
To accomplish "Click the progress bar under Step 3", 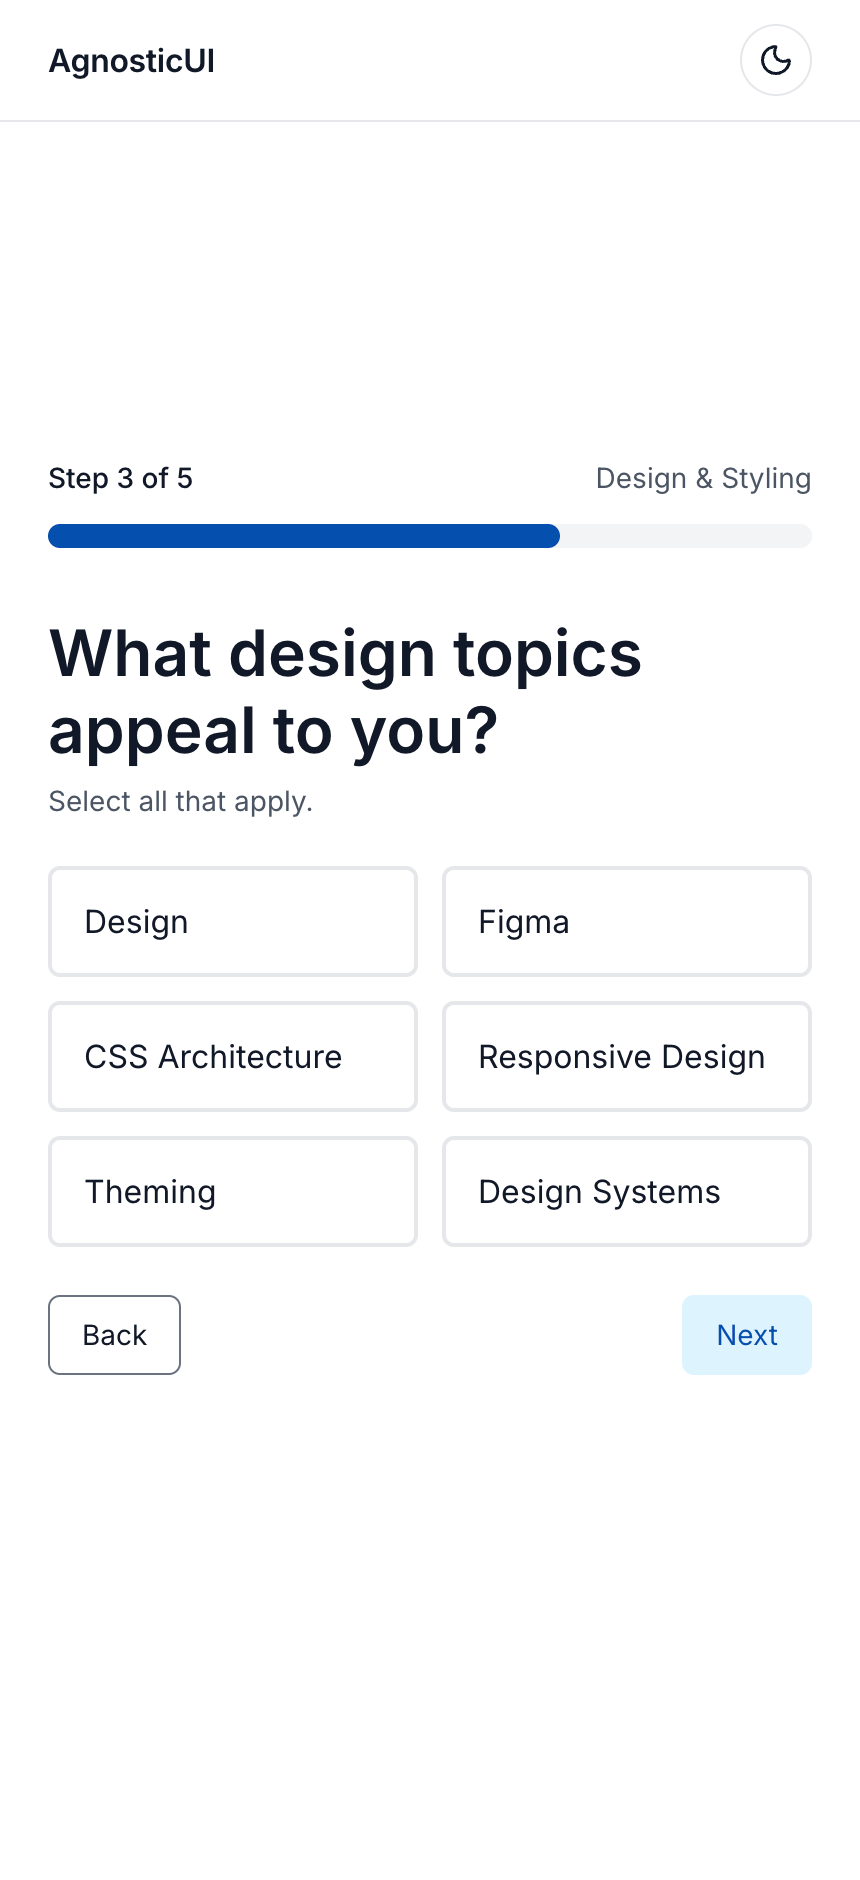I will click(x=430, y=536).
